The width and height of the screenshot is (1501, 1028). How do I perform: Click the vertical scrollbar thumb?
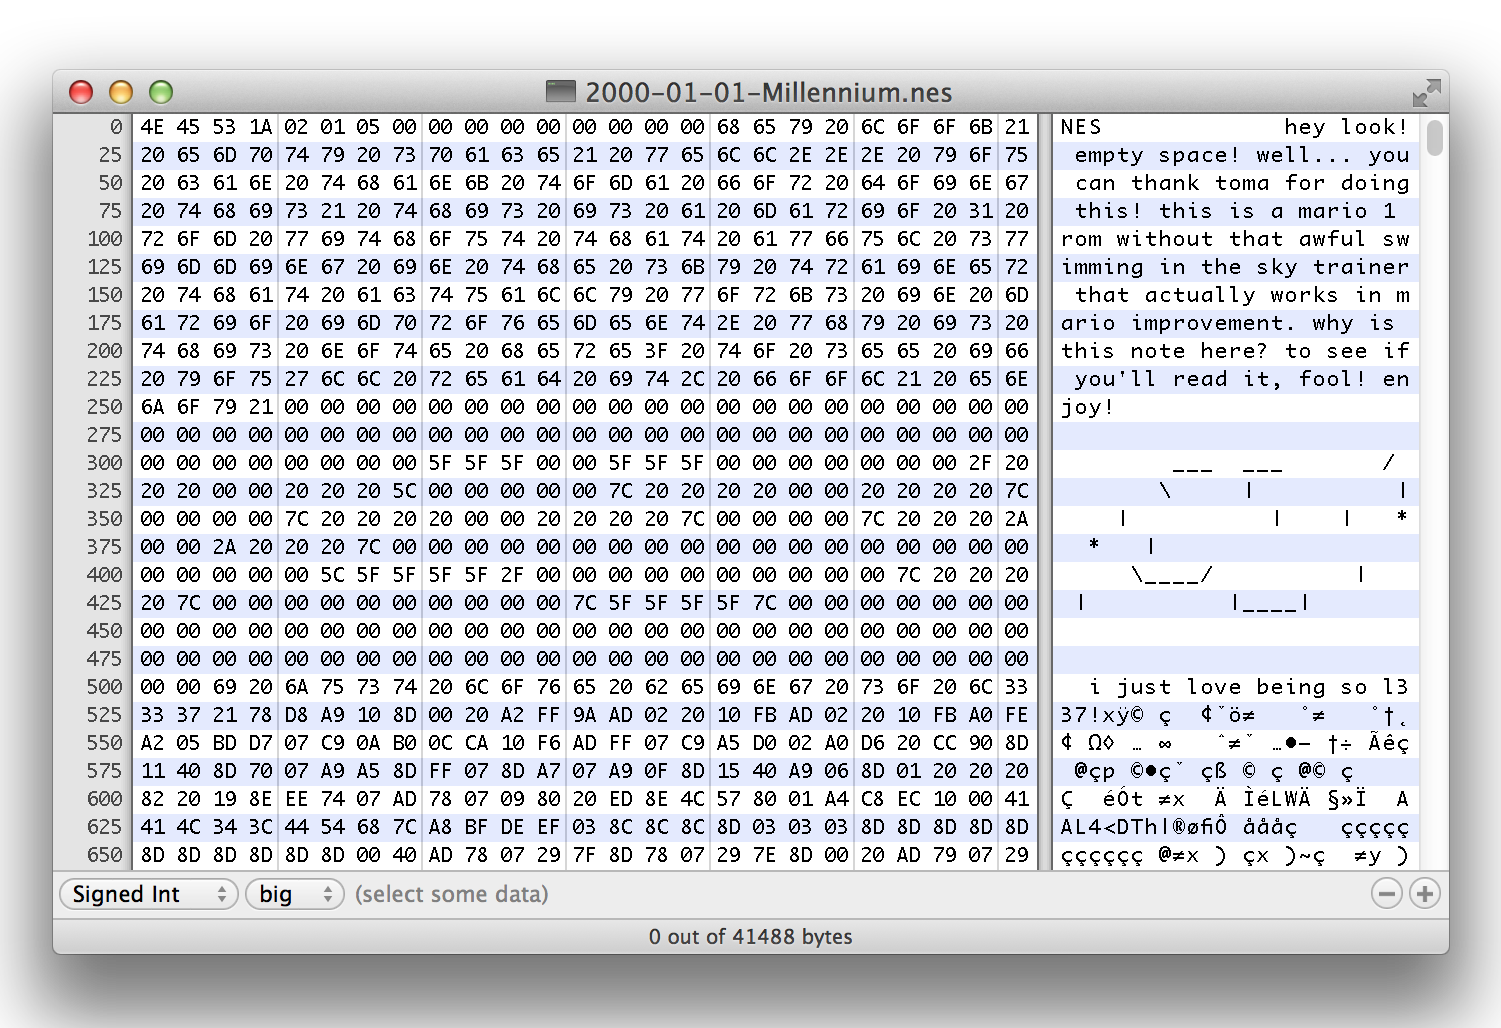coord(1435,138)
